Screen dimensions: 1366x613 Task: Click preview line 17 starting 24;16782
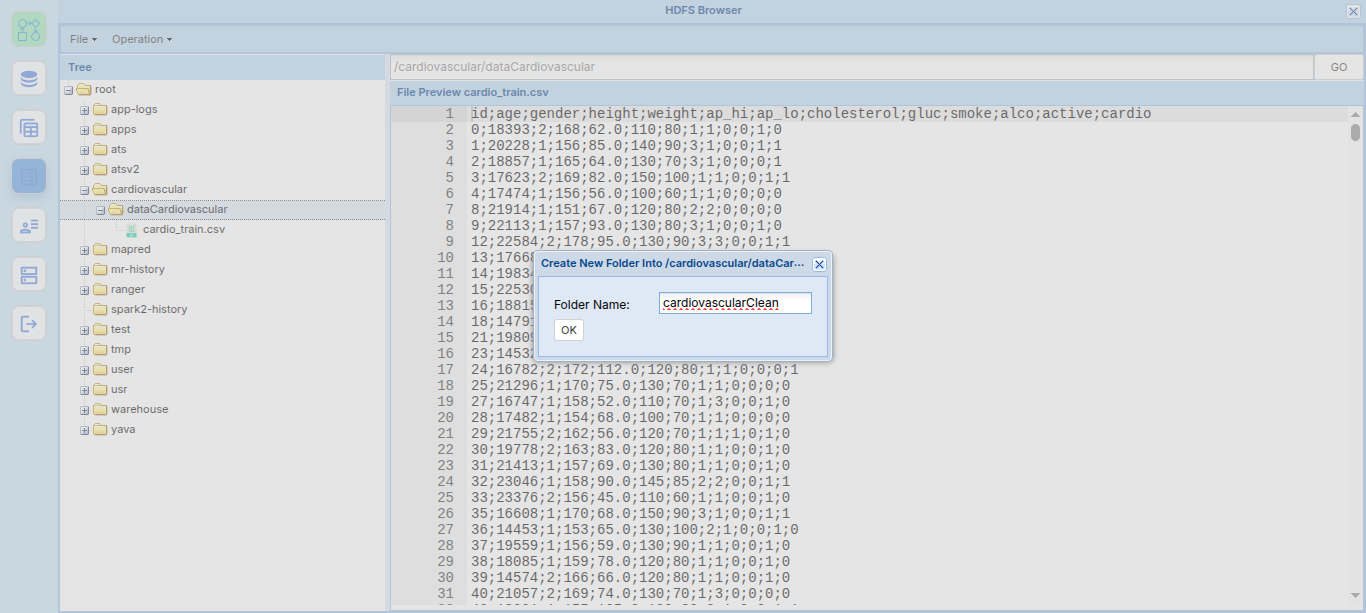[635, 370]
